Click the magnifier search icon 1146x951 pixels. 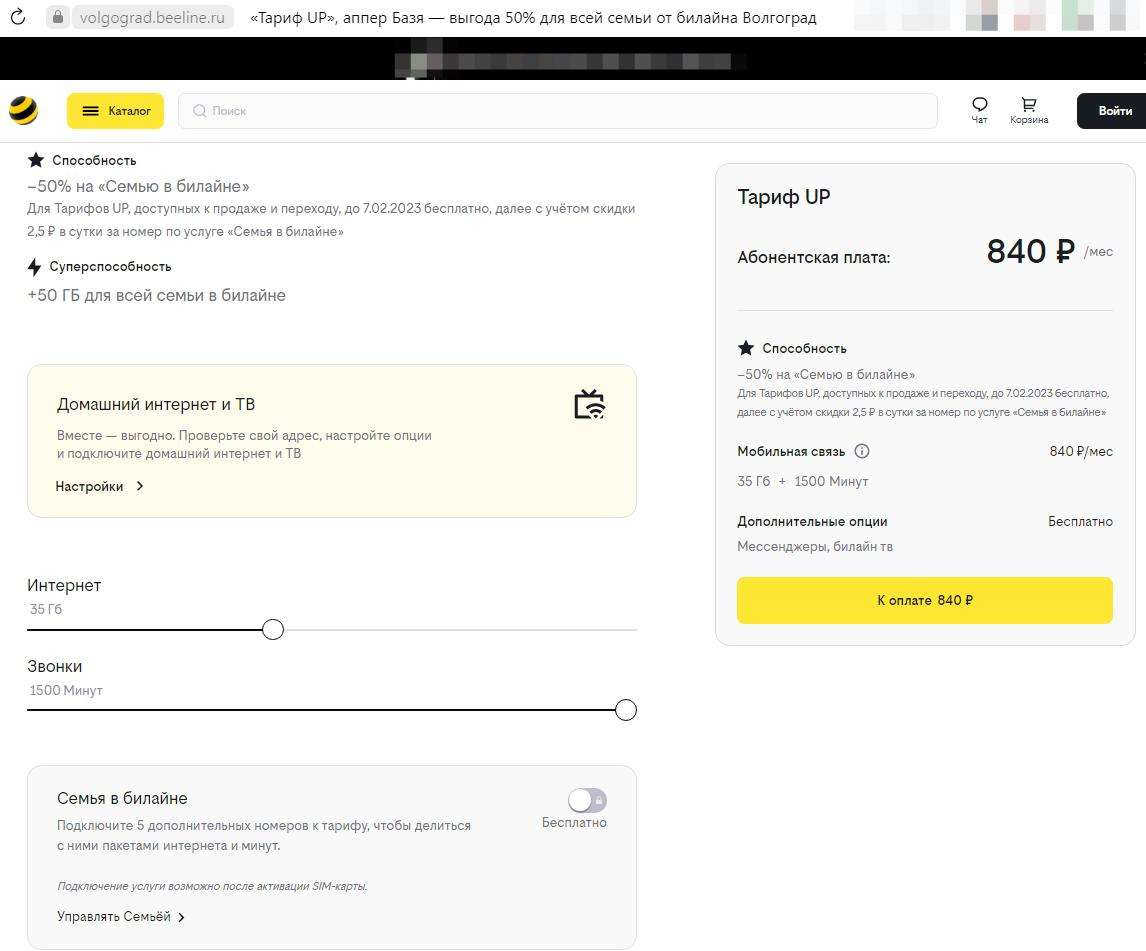pyautogui.click(x=200, y=111)
